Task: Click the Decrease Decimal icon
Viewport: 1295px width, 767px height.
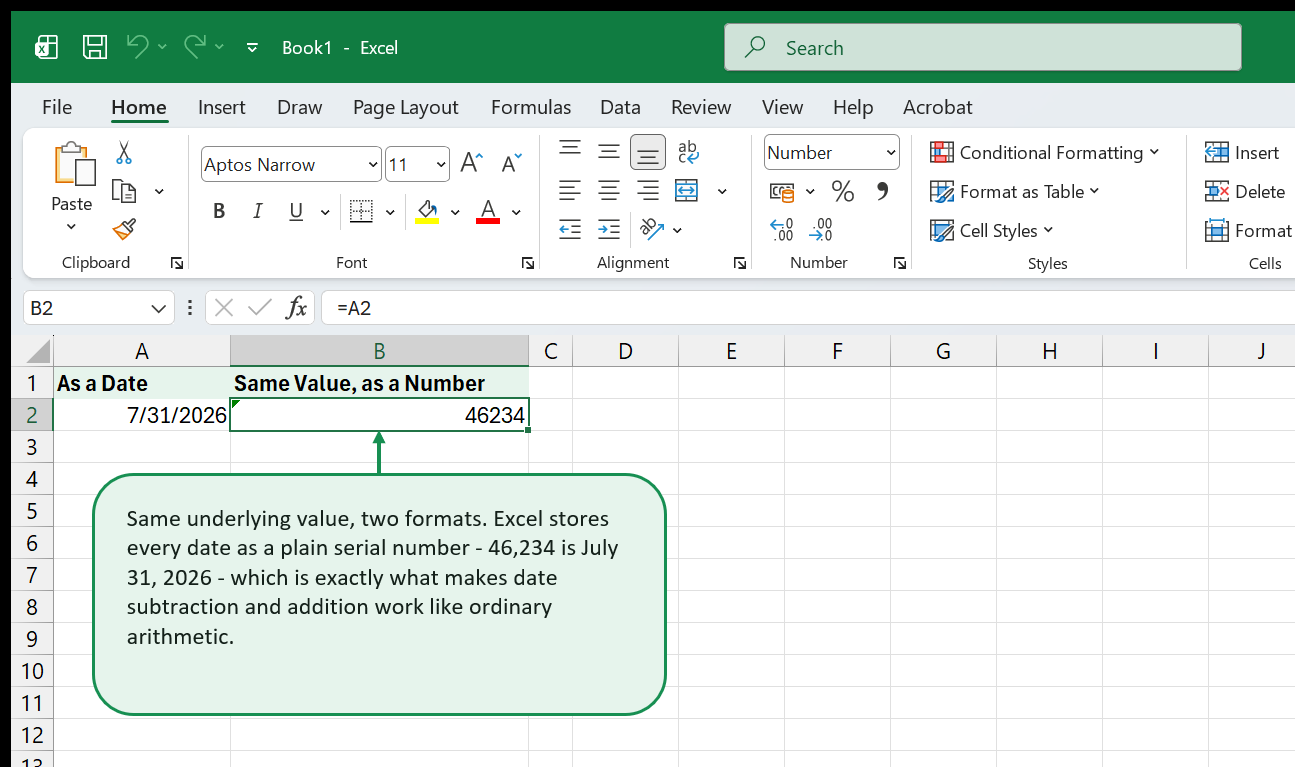Action: click(821, 230)
